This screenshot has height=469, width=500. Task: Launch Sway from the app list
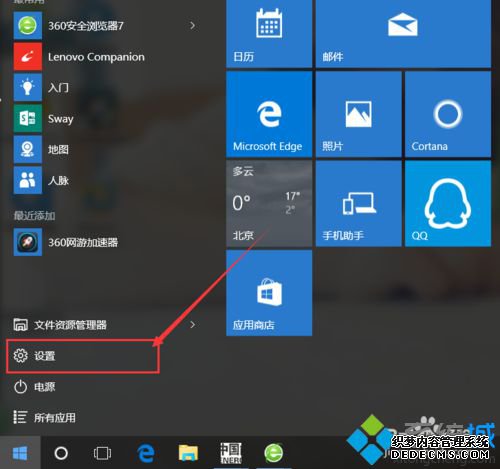(x=107, y=119)
